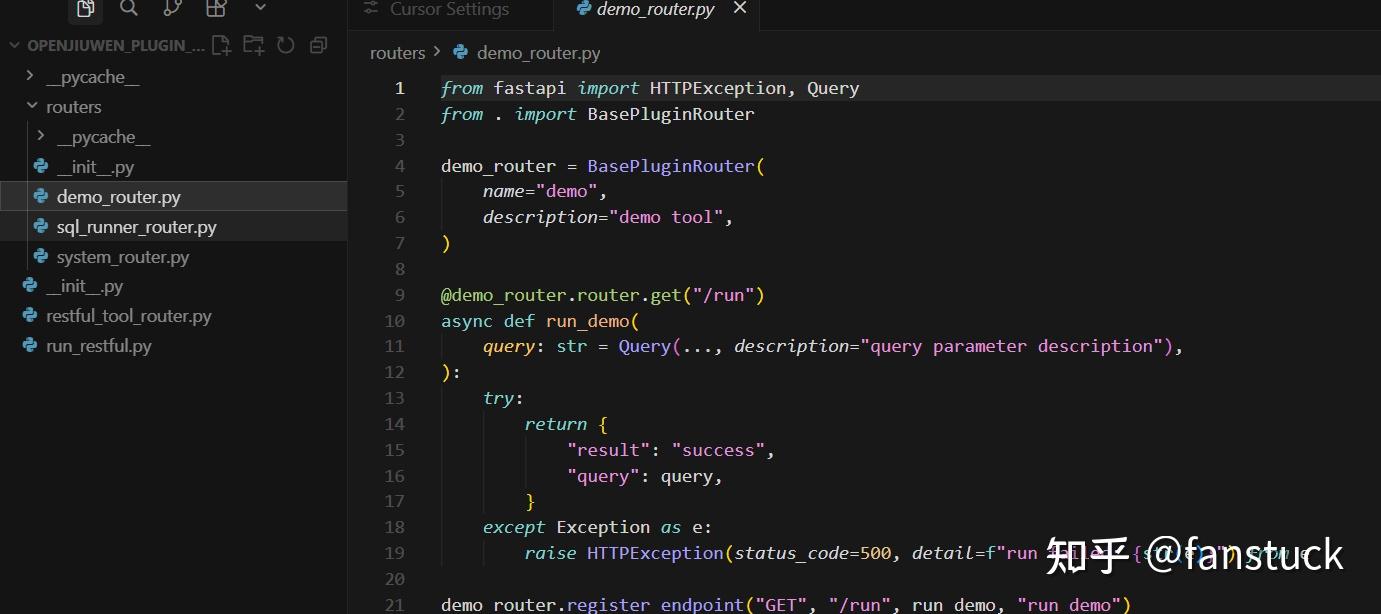The width and height of the screenshot is (1381, 614).
Task: Collapse all folders in Explorer
Action: [318, 45]
